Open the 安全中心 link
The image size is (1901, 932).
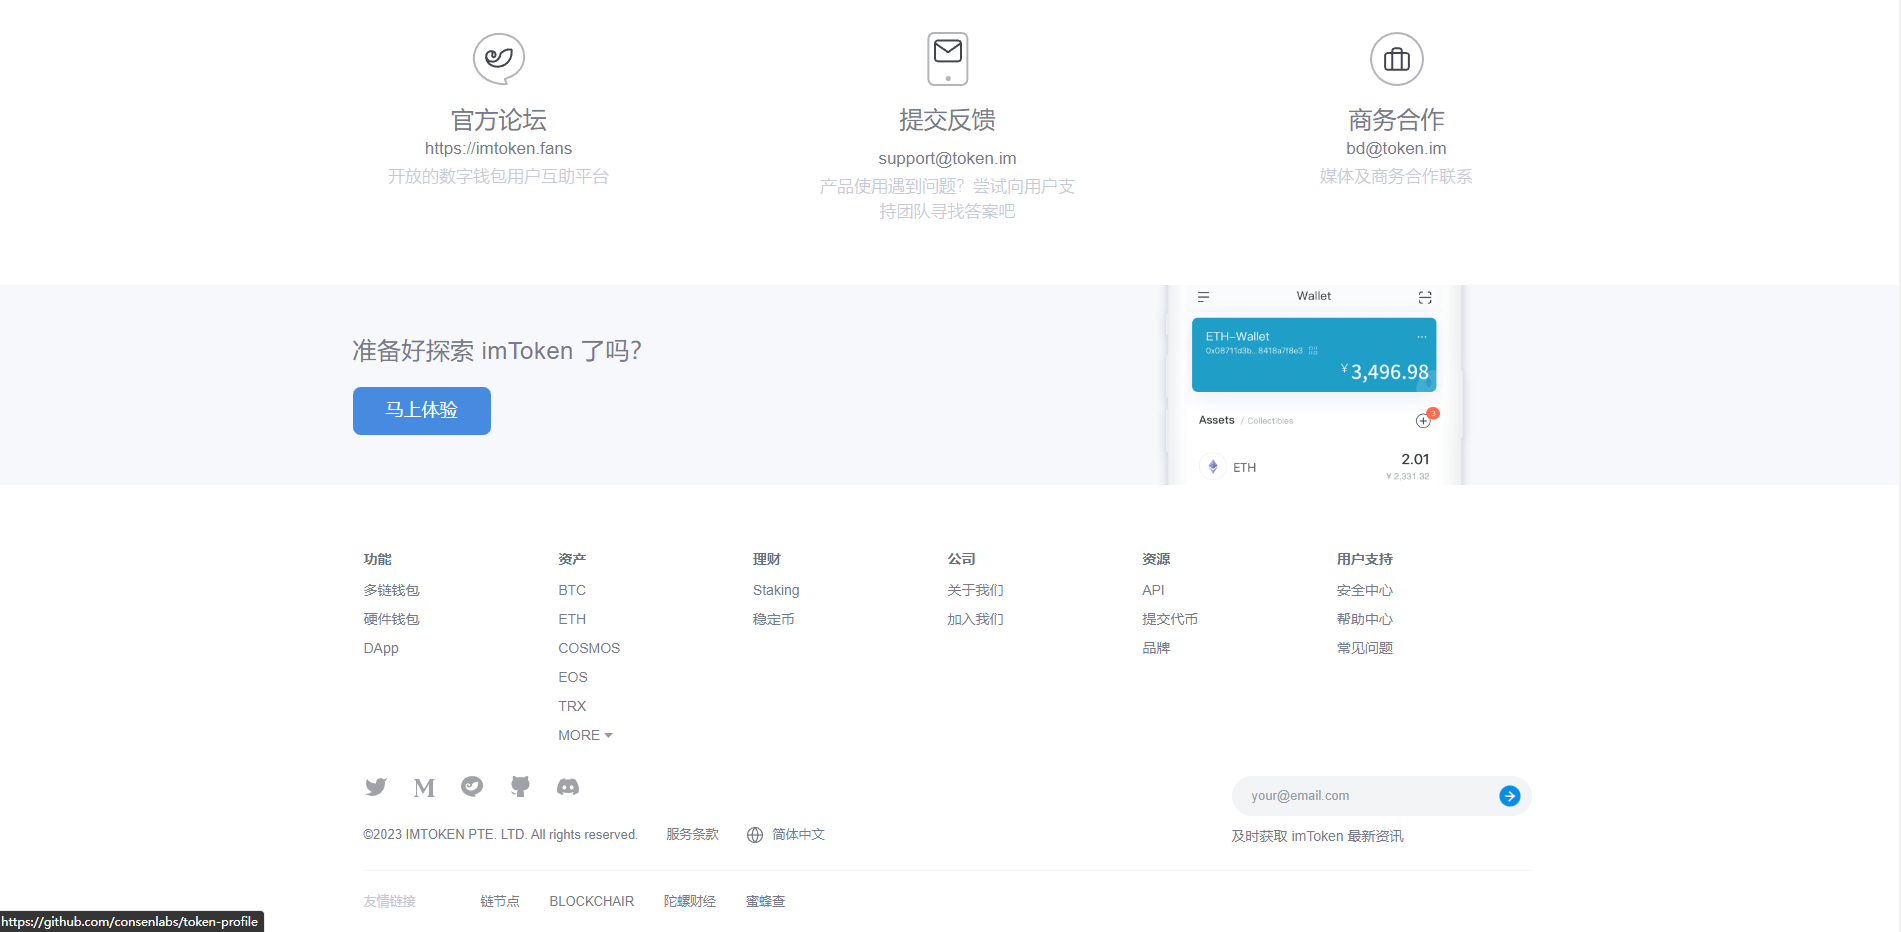pos(1365,591)
